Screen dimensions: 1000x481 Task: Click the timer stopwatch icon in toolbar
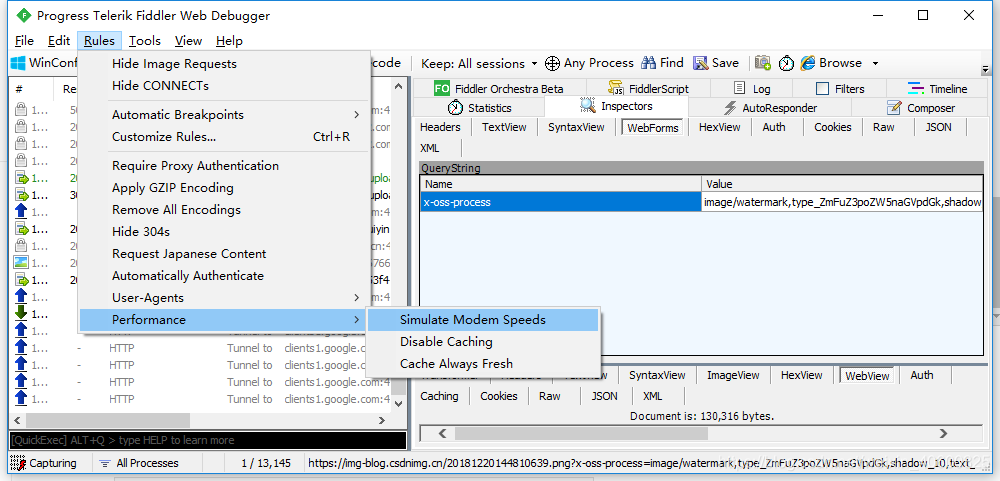point(786,63)
